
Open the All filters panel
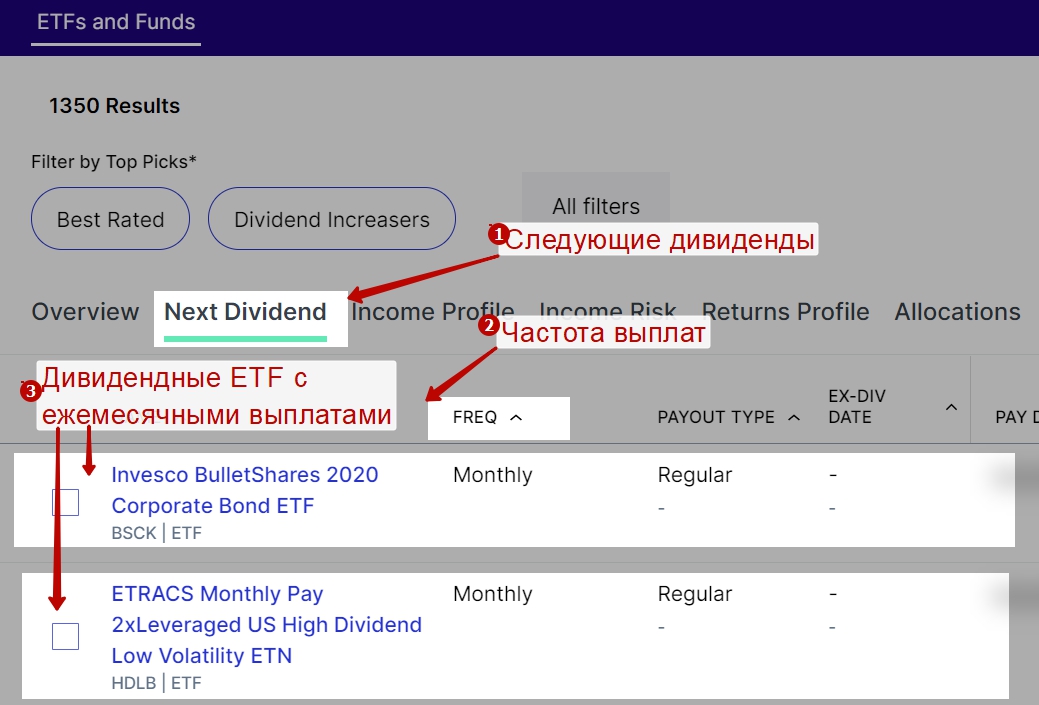[x=596, y=207]
